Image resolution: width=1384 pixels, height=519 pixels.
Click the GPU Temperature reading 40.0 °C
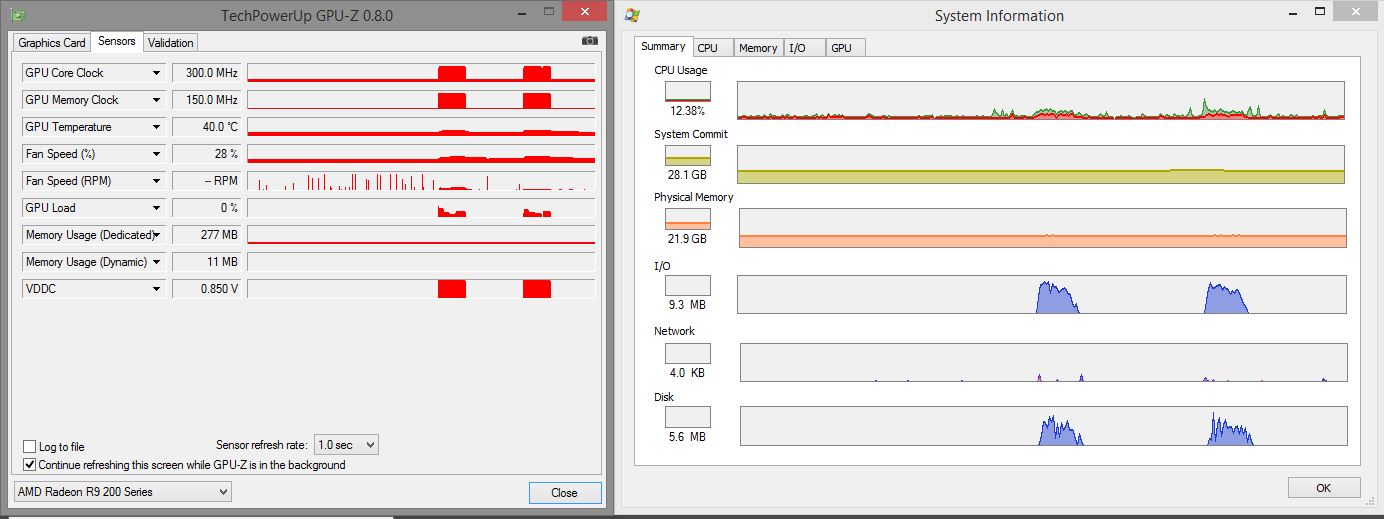click(x=207, y=127)
